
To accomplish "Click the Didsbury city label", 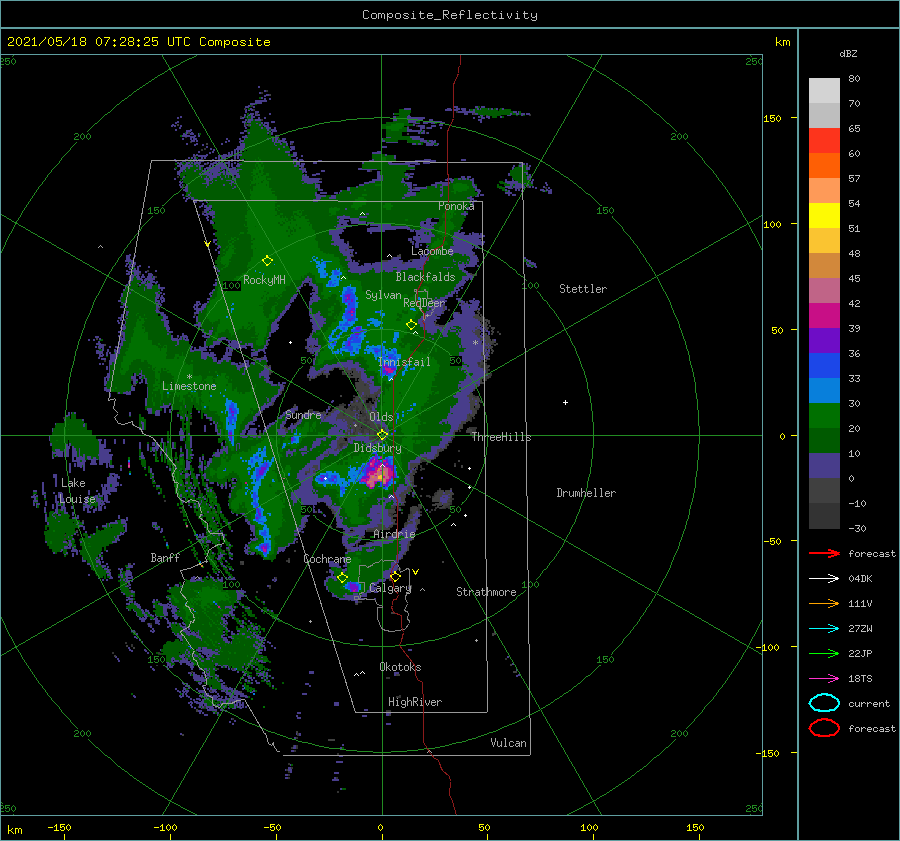I will pyautogui.click(x=378, y=448).
